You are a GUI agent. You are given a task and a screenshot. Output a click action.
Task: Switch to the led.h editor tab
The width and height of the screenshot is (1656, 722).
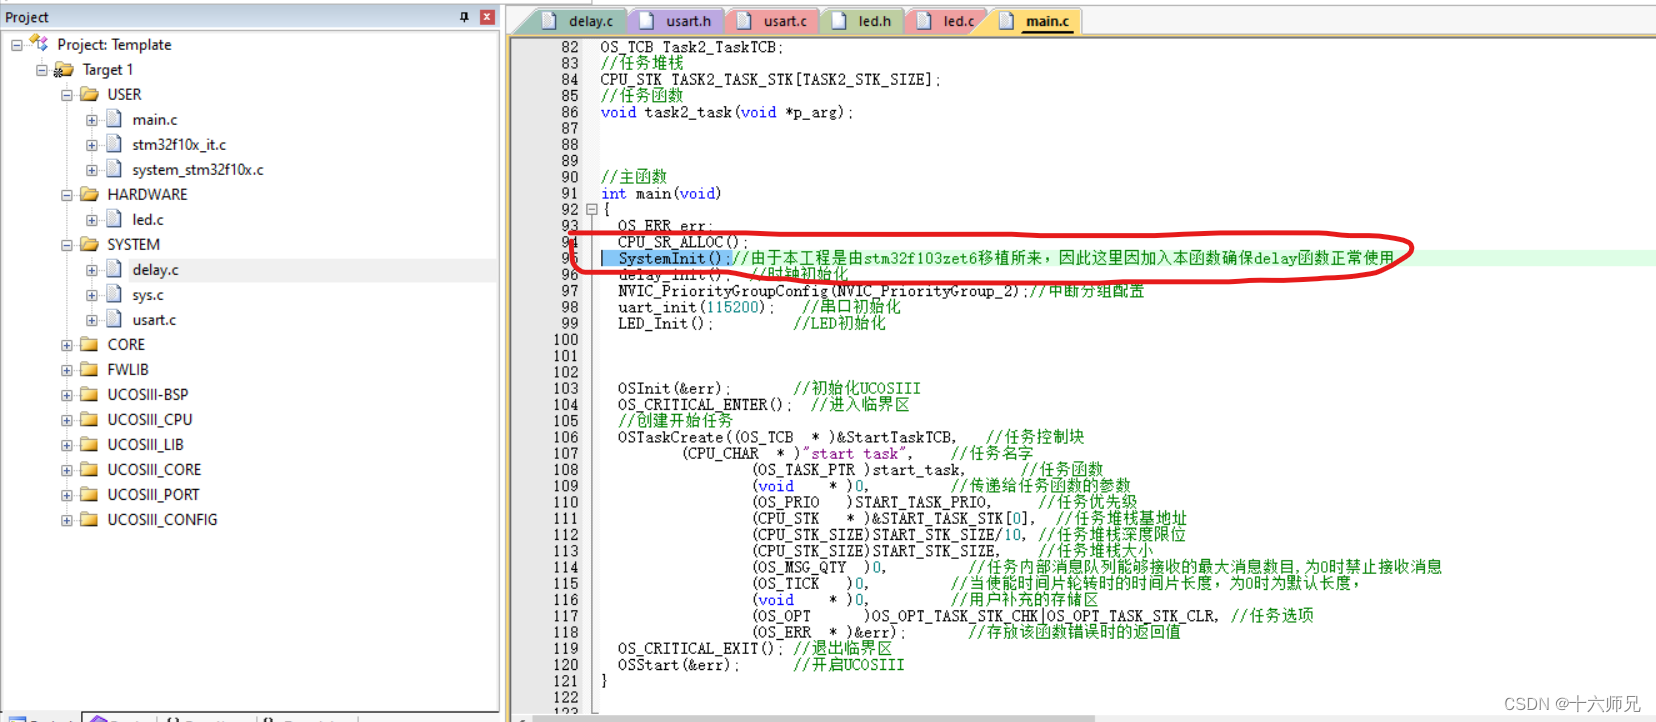pos(863,21)
